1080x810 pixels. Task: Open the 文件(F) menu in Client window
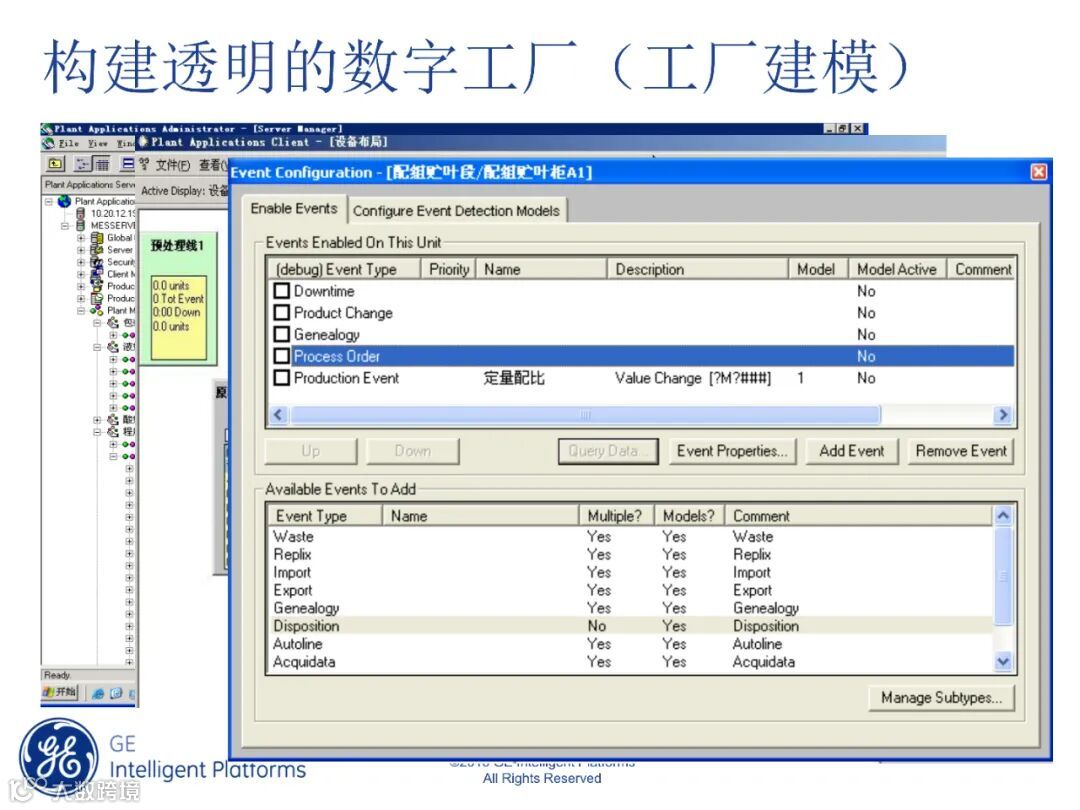pos(172,165)
